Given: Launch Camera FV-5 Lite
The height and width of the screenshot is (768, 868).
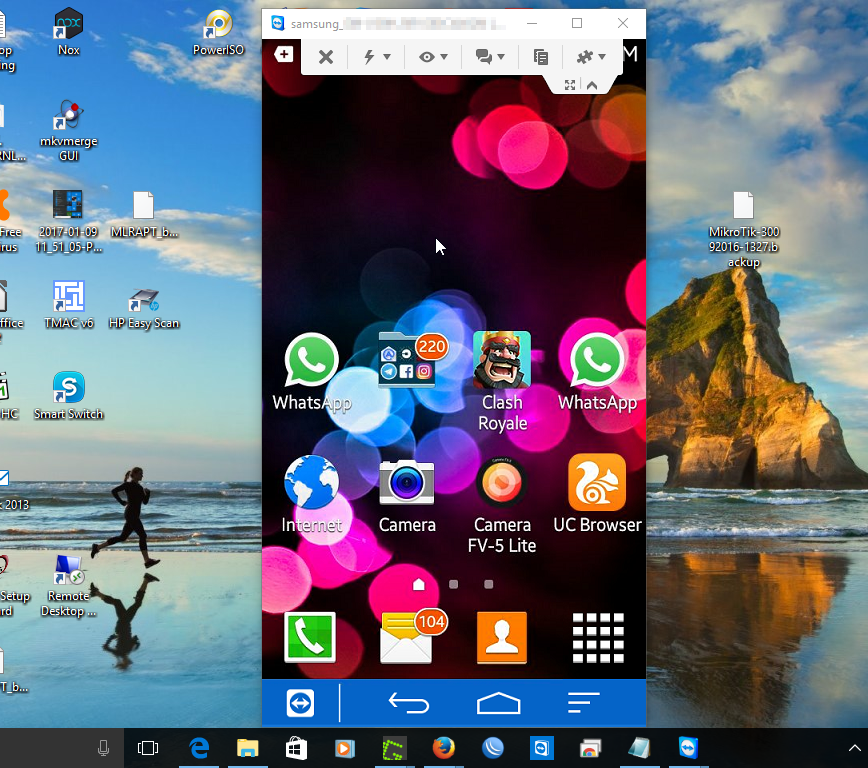Looking at the screenshot, I should point(501,483).
